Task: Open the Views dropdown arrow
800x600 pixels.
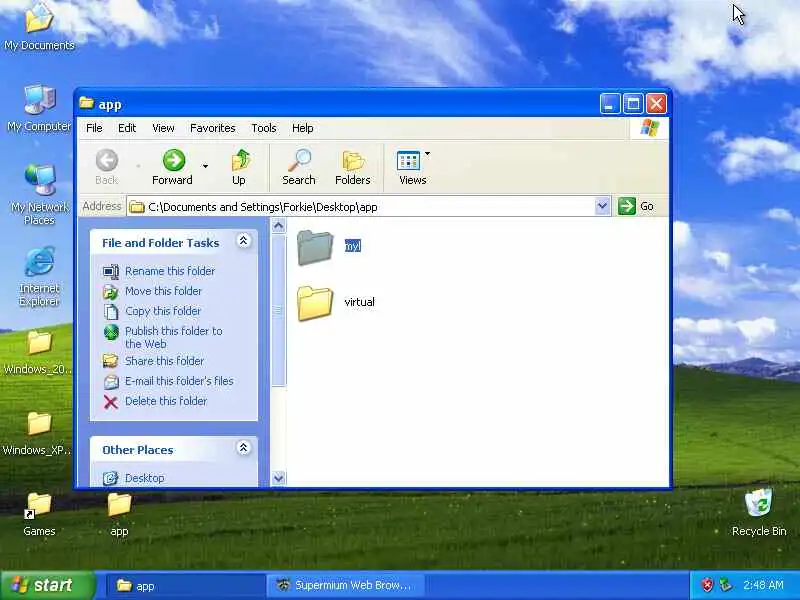Action: click(x=428, y=154)
